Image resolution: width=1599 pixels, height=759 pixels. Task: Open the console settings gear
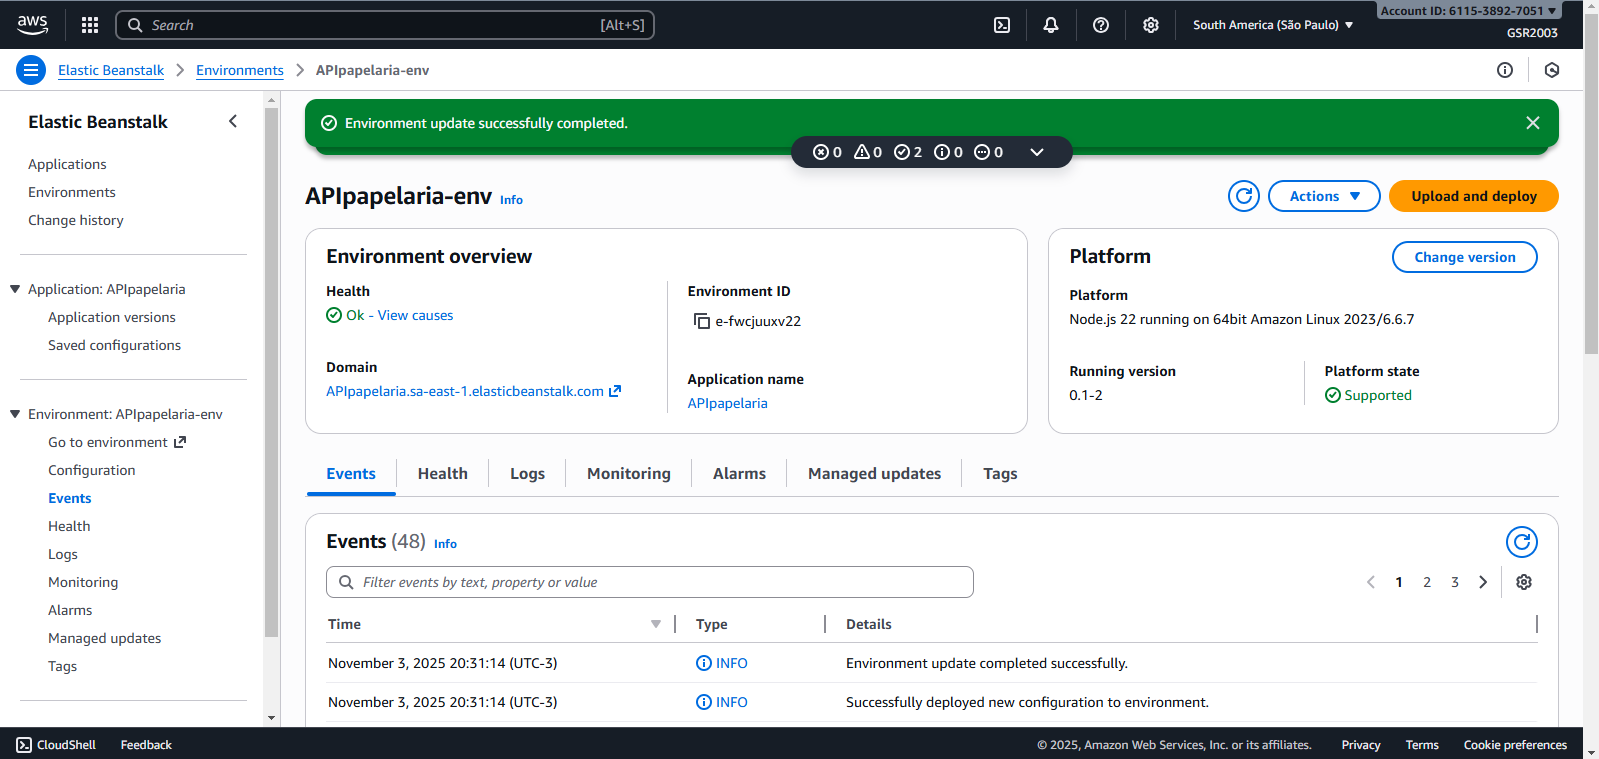(1151, 25)
